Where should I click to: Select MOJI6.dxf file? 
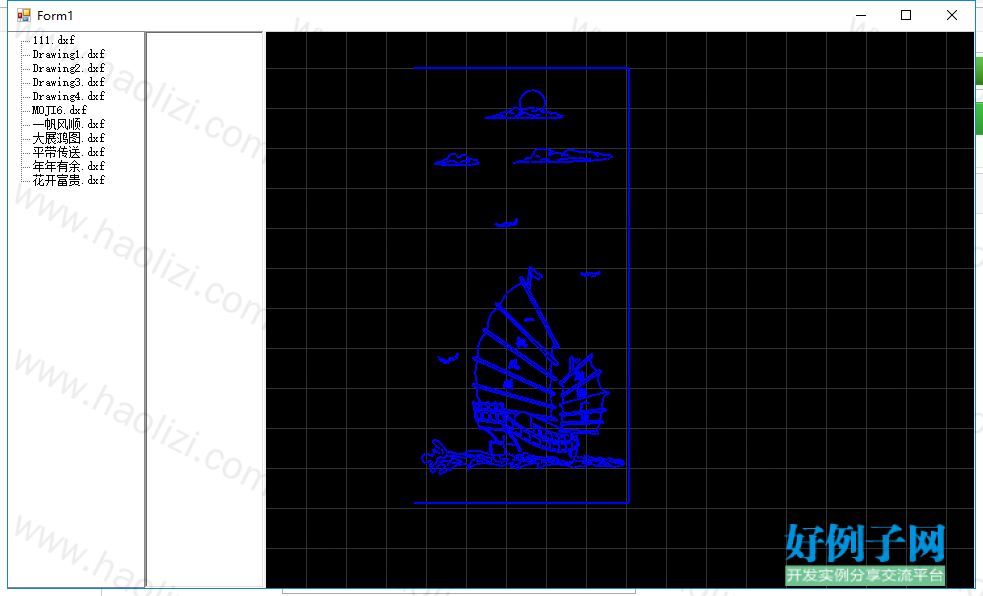tap(59, 110)
